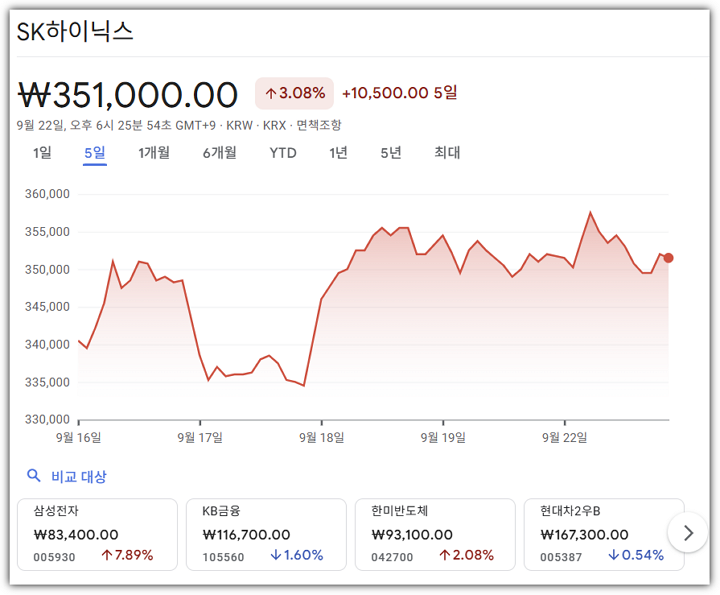Open the KB금융 comparison card
The image size is (720, 595).
point(266,534)
